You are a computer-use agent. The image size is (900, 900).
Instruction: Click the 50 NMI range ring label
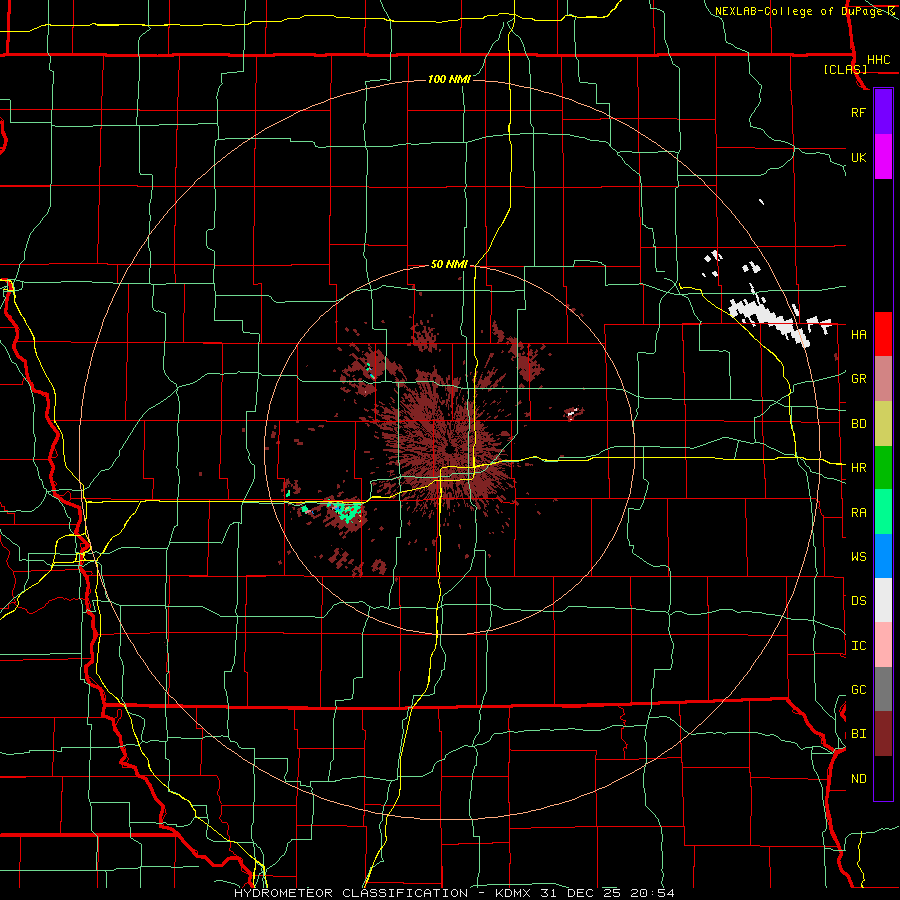coord(449,264)
